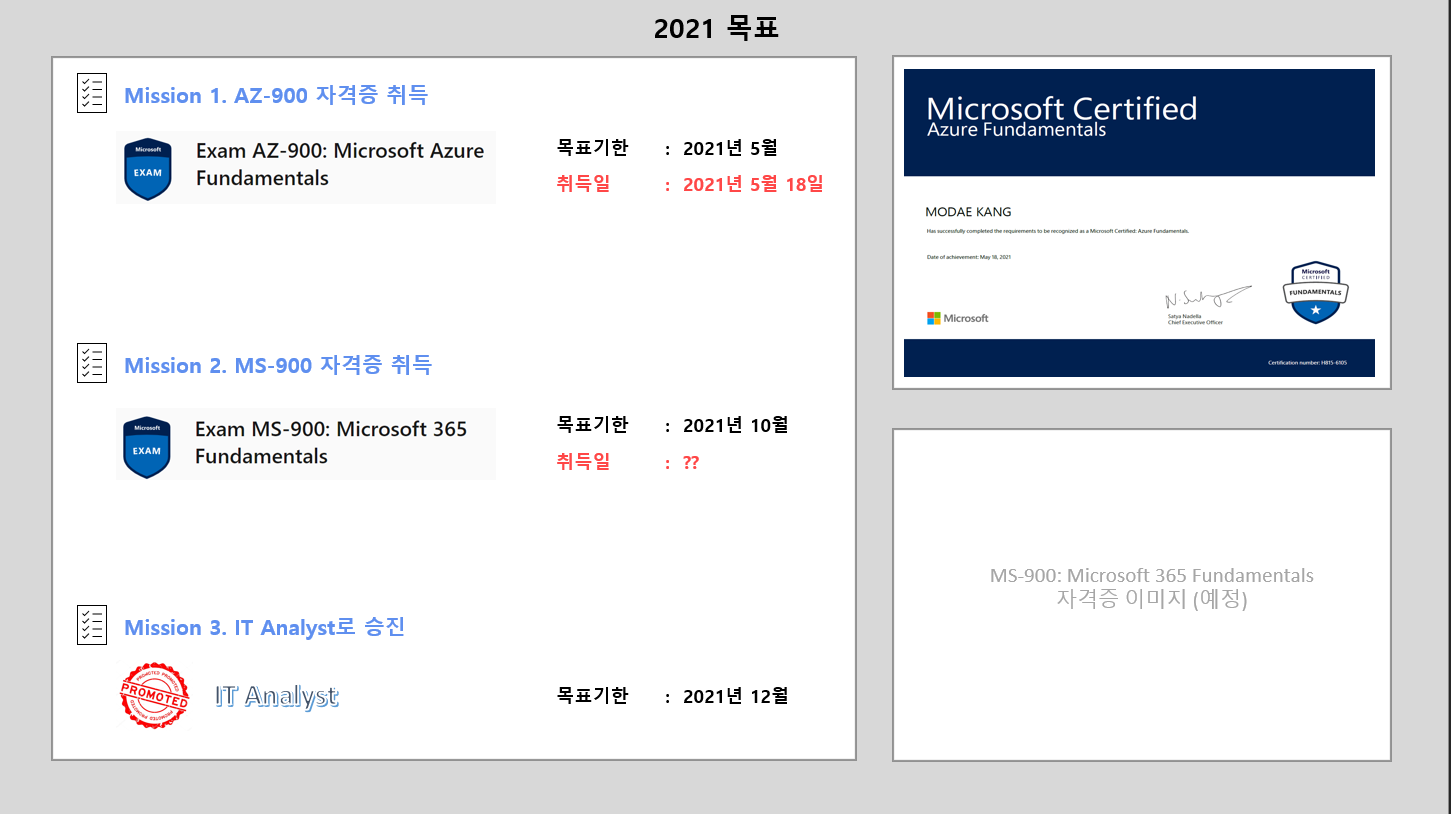Select the AZ-900 exam badge icon
1451x814 pixels.
147,169
